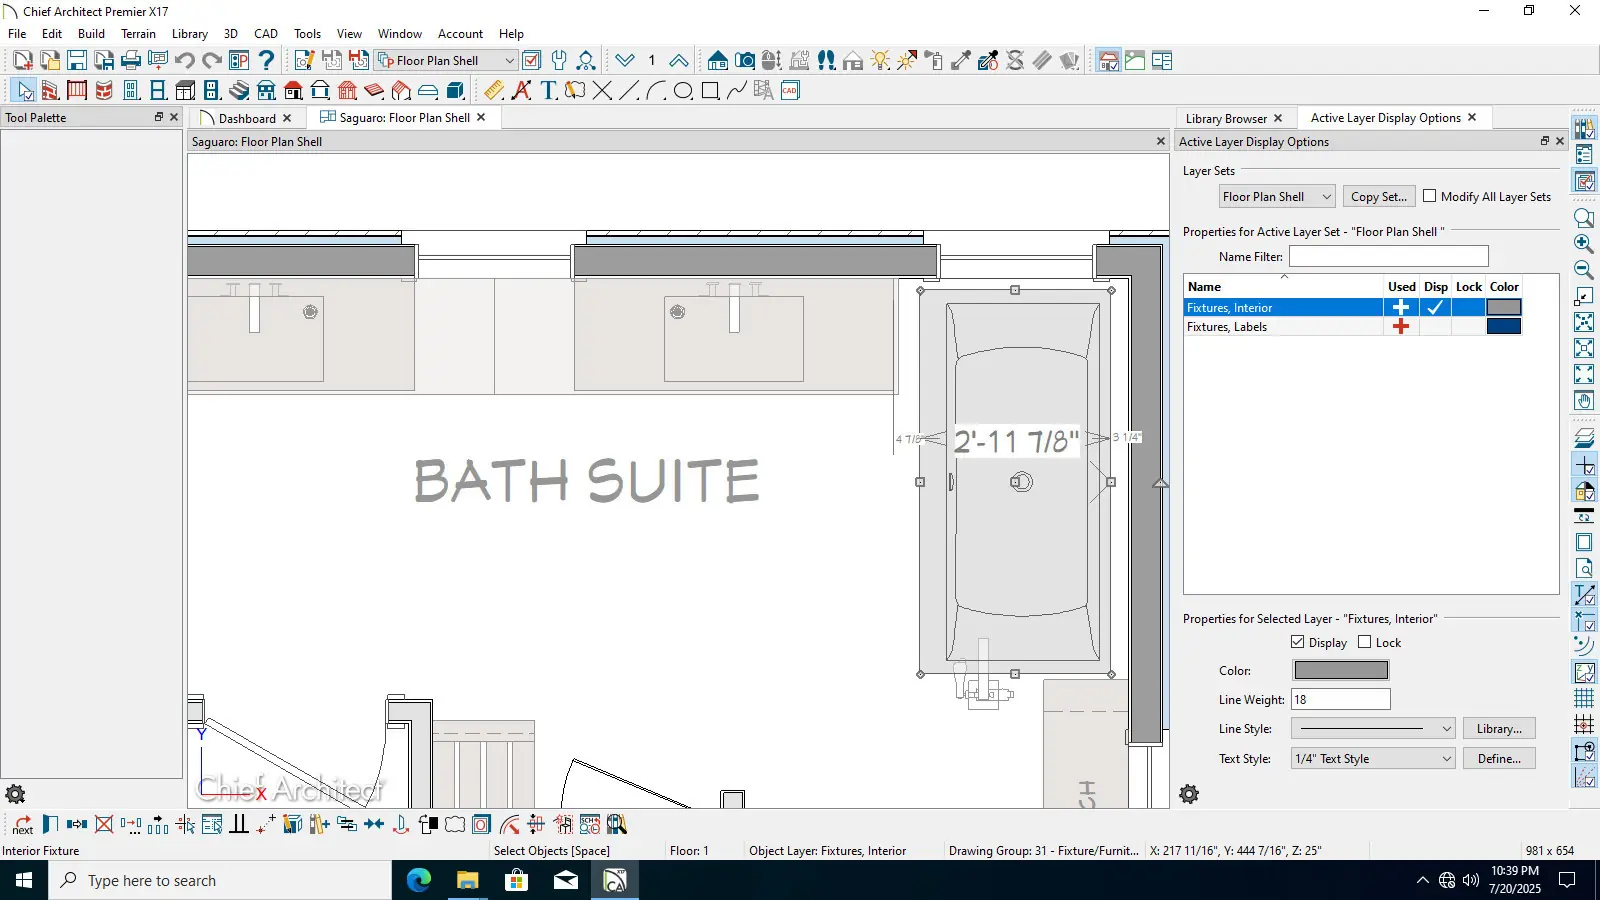Click the Undo arrow icon
The width and height of the screenshot is (1600, 900).
[x=185, y=61]
